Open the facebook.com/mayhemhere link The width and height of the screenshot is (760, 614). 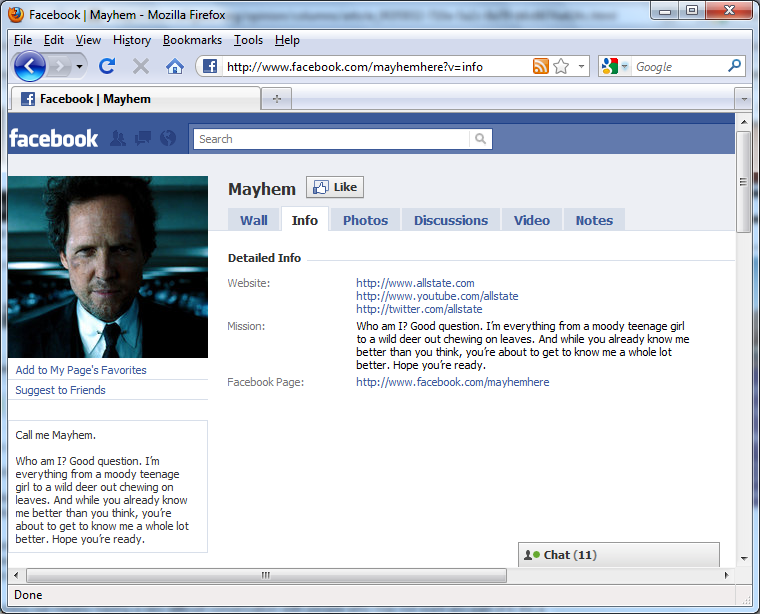point(453,382)
